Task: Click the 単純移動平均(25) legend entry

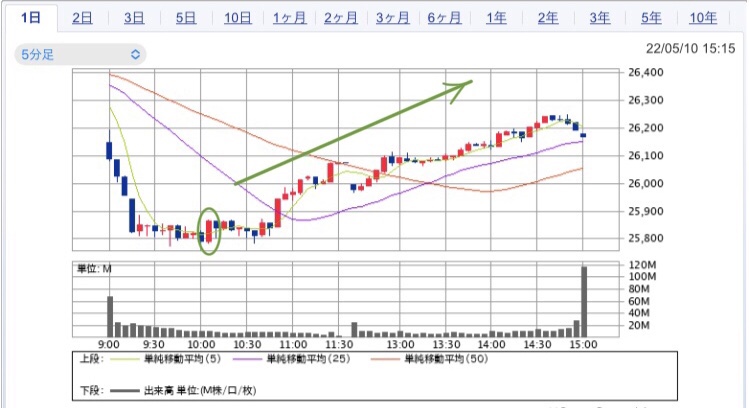Action: pos(308,359)
